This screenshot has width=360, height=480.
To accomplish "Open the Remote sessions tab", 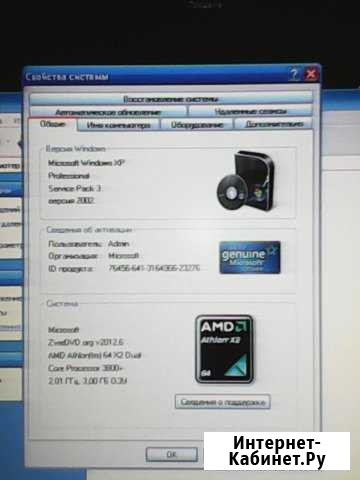I will (x=250, y=111).
